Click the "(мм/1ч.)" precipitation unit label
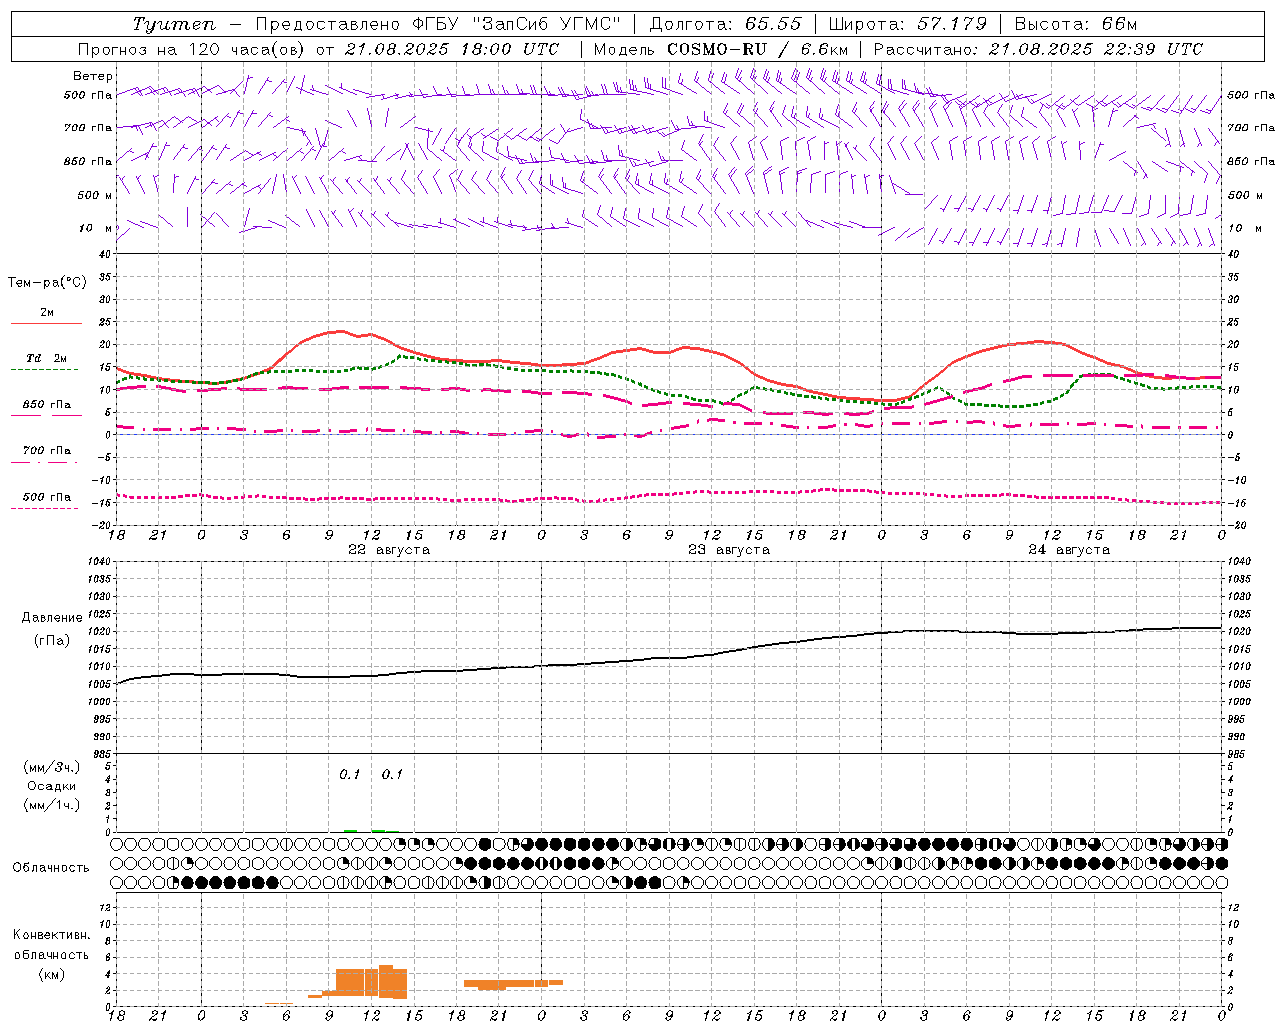 point(52,805)
